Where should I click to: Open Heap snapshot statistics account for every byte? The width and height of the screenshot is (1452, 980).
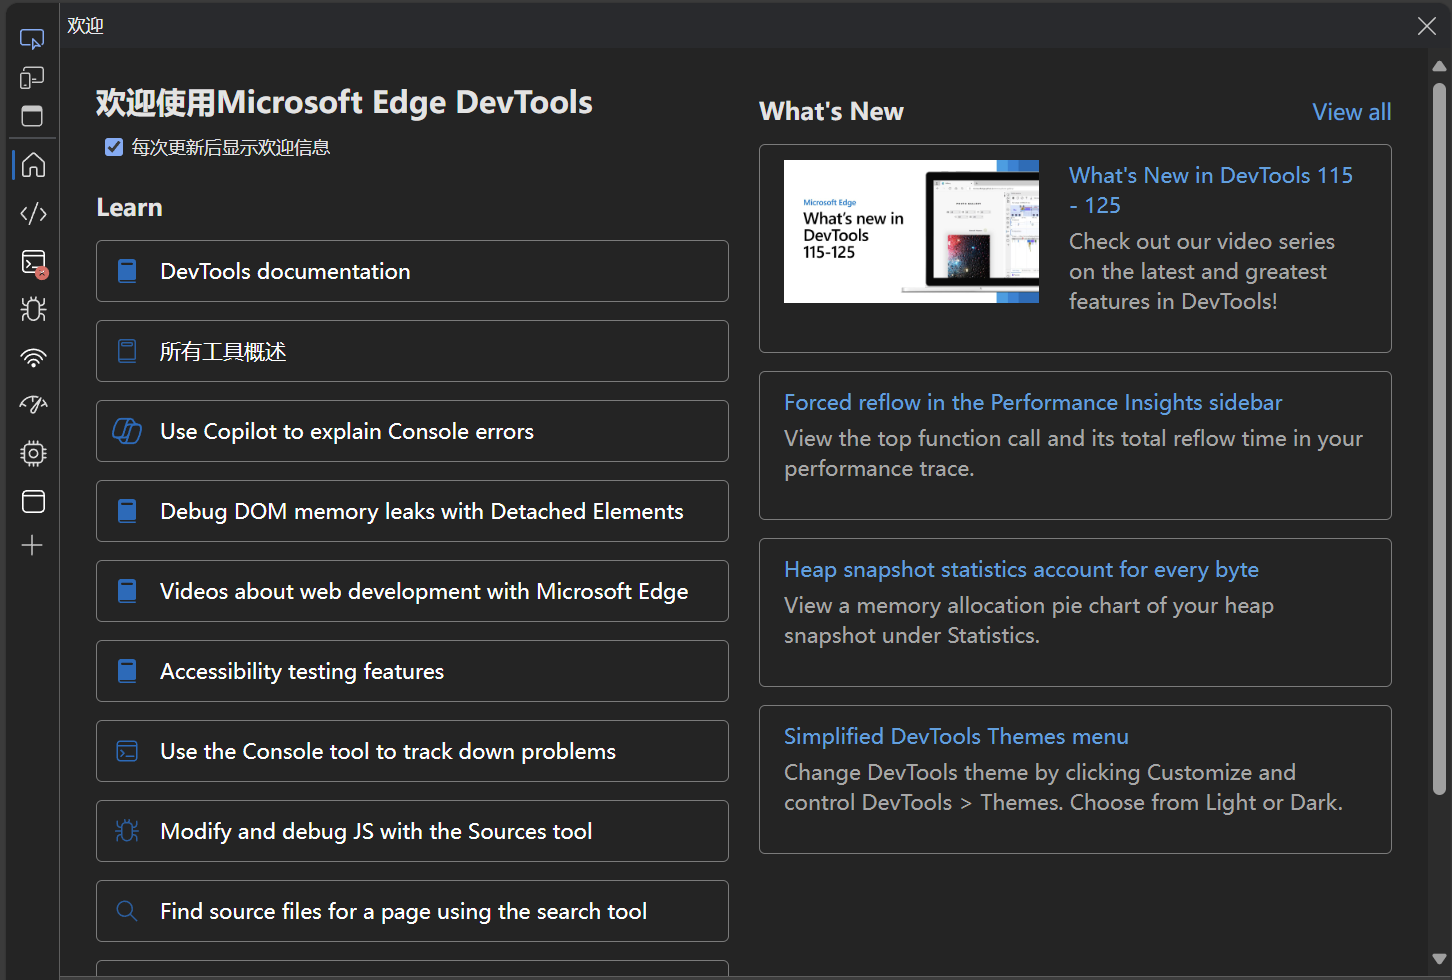point(1021,569)
